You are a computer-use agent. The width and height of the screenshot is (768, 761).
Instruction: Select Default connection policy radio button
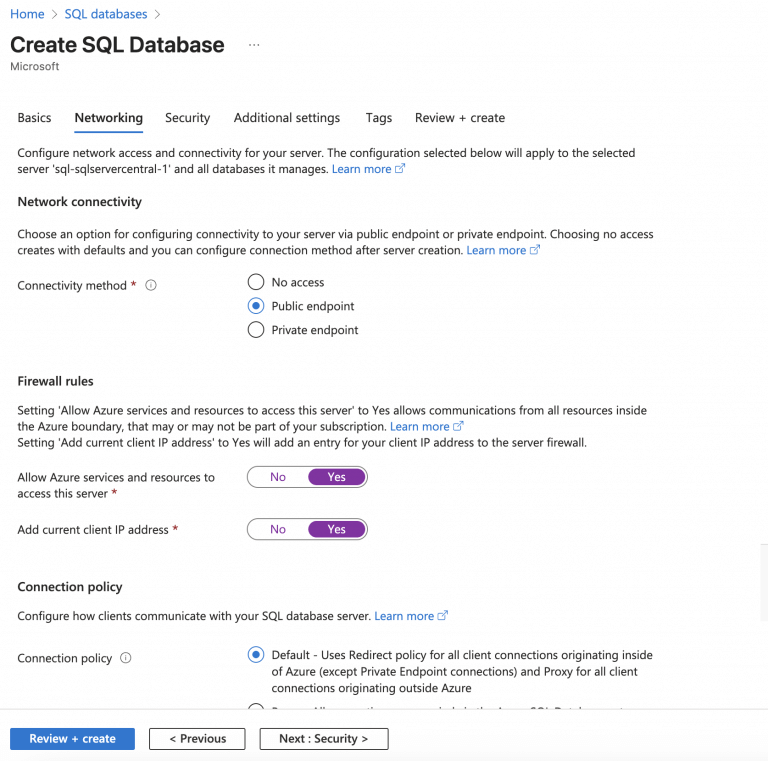[256, 655]
